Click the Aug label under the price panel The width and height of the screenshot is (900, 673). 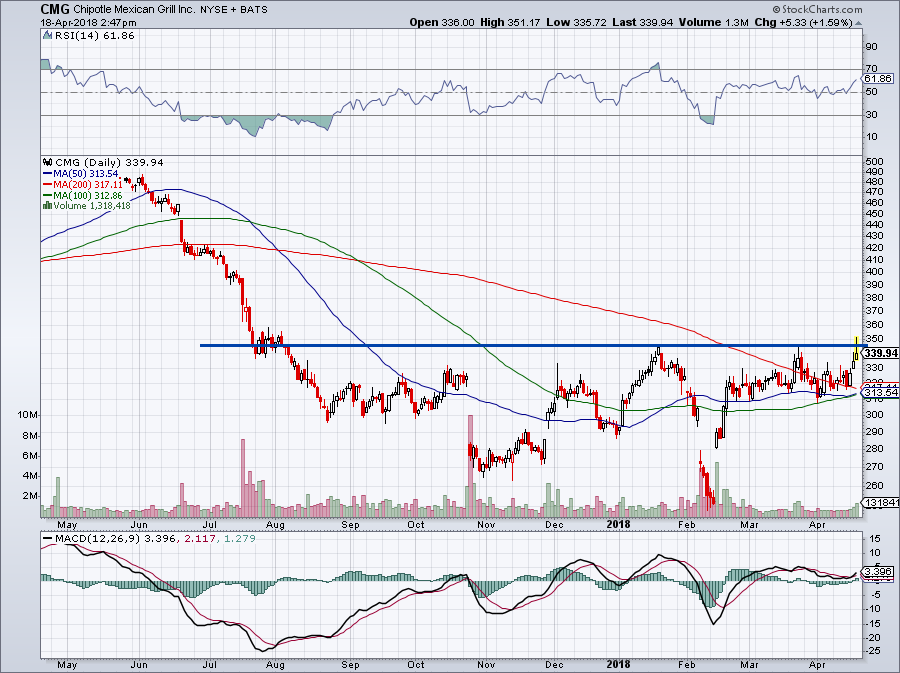[x=276, y=525]
